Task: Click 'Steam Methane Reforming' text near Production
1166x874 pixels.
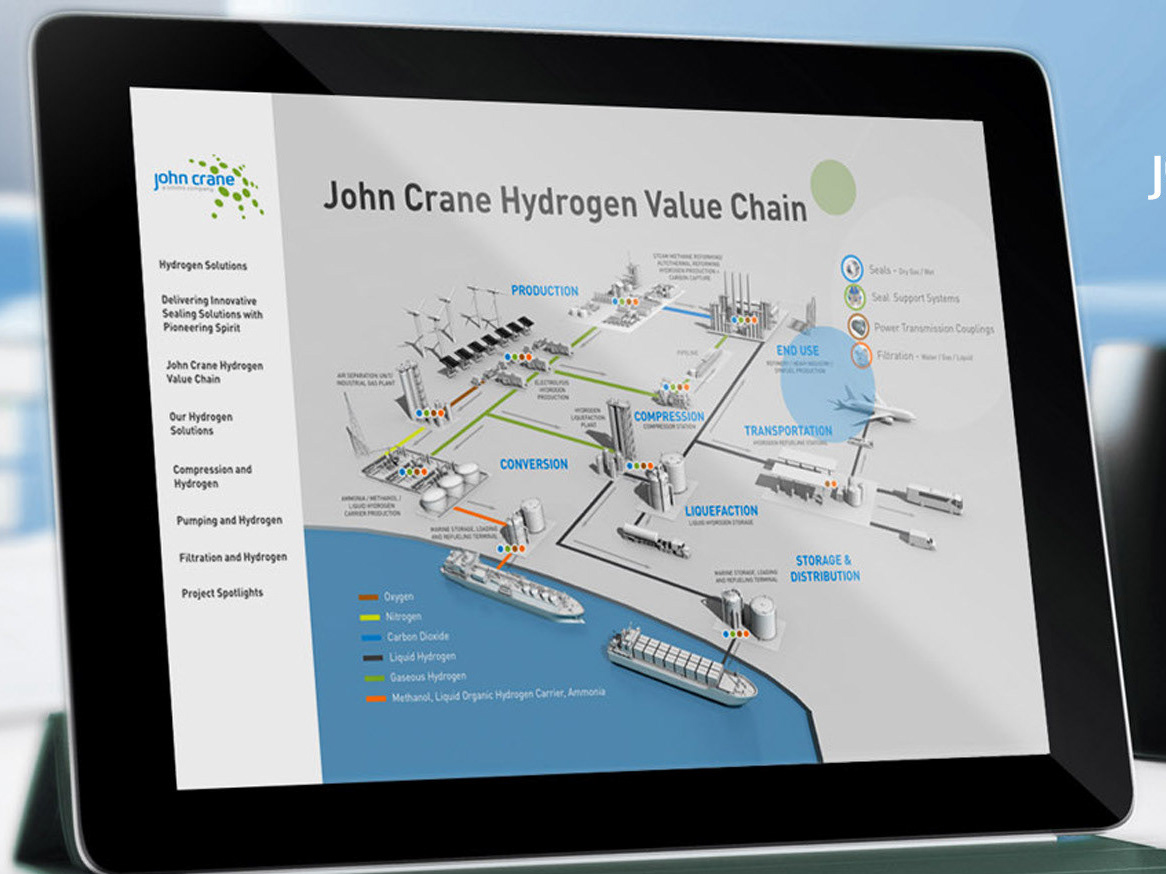Action: (x=687, y=266)
